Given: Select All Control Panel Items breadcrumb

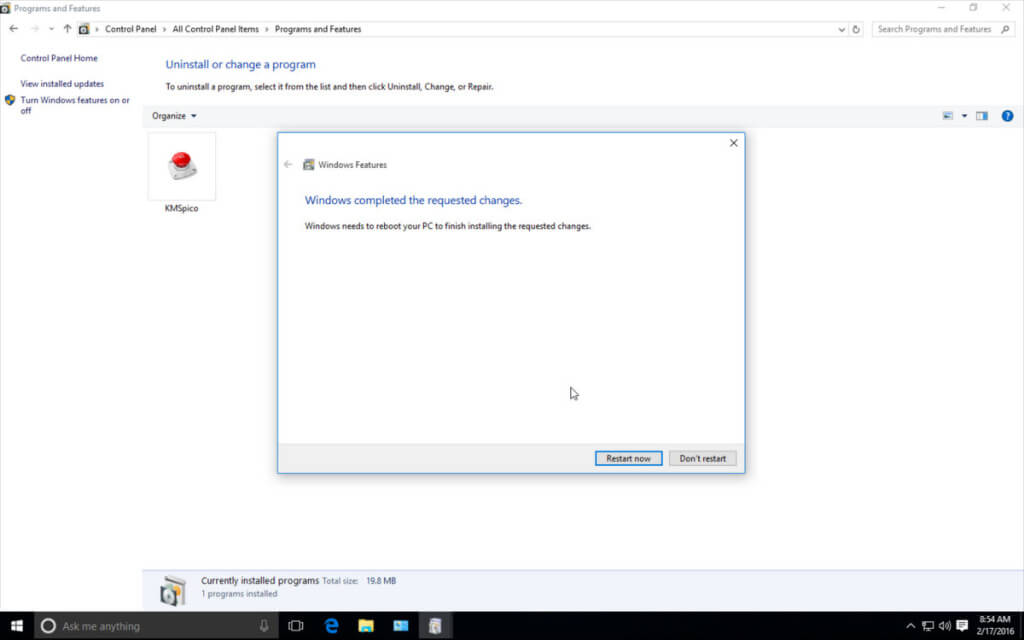Looking at the screenshot, I should pyautogui.click(x=216, y=29).
